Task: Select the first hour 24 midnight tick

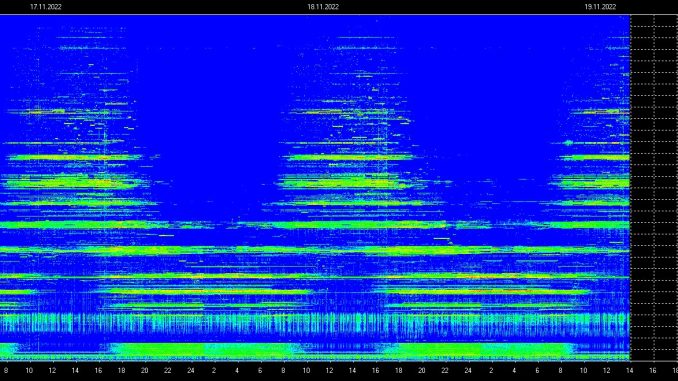Action: pyautogui.click(x=191, y=371)
